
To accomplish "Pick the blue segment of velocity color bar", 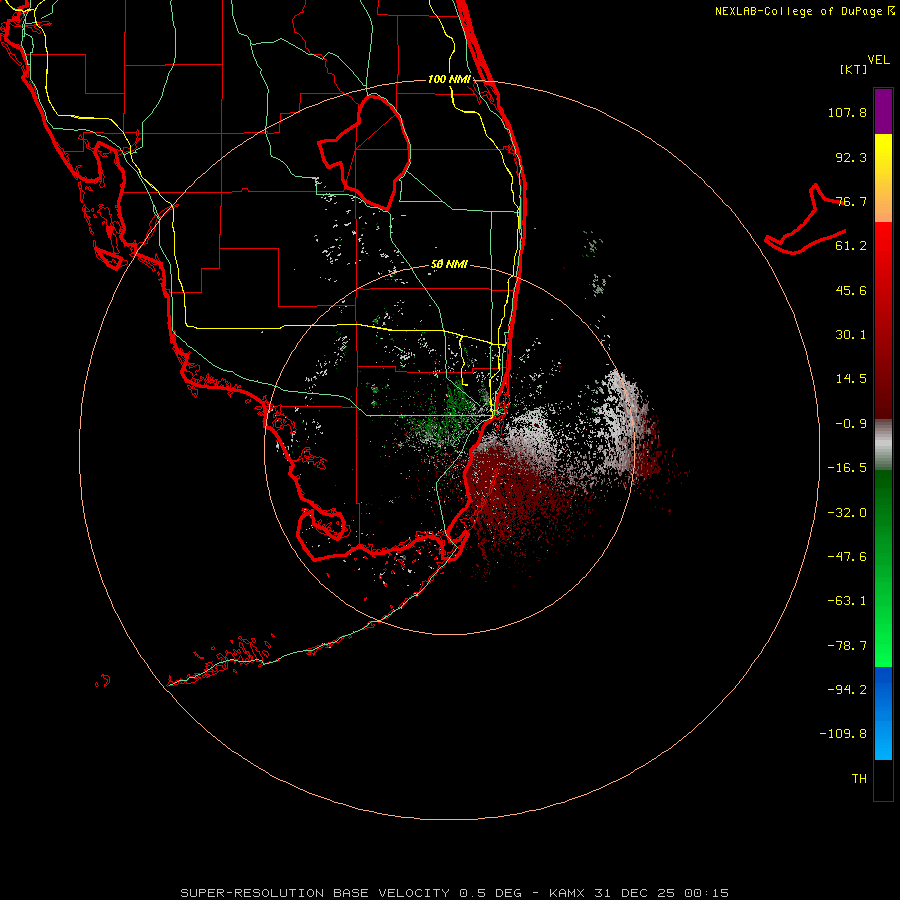I will [x=883, y=713].
